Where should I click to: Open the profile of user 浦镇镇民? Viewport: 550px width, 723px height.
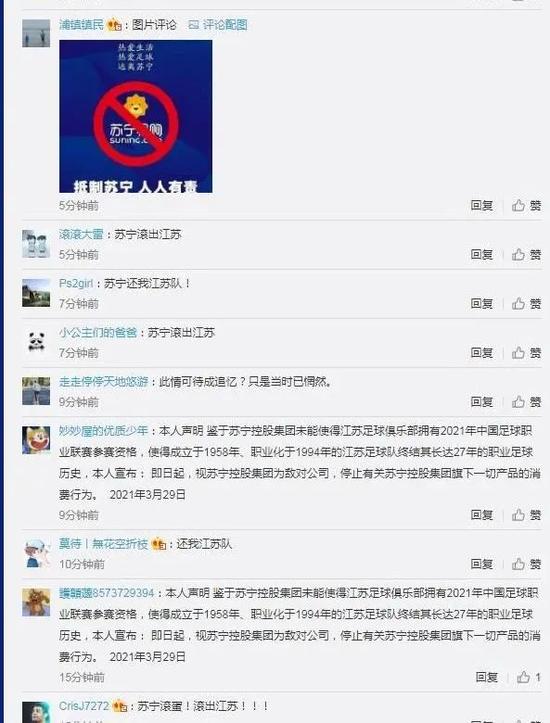coord(82,24)
